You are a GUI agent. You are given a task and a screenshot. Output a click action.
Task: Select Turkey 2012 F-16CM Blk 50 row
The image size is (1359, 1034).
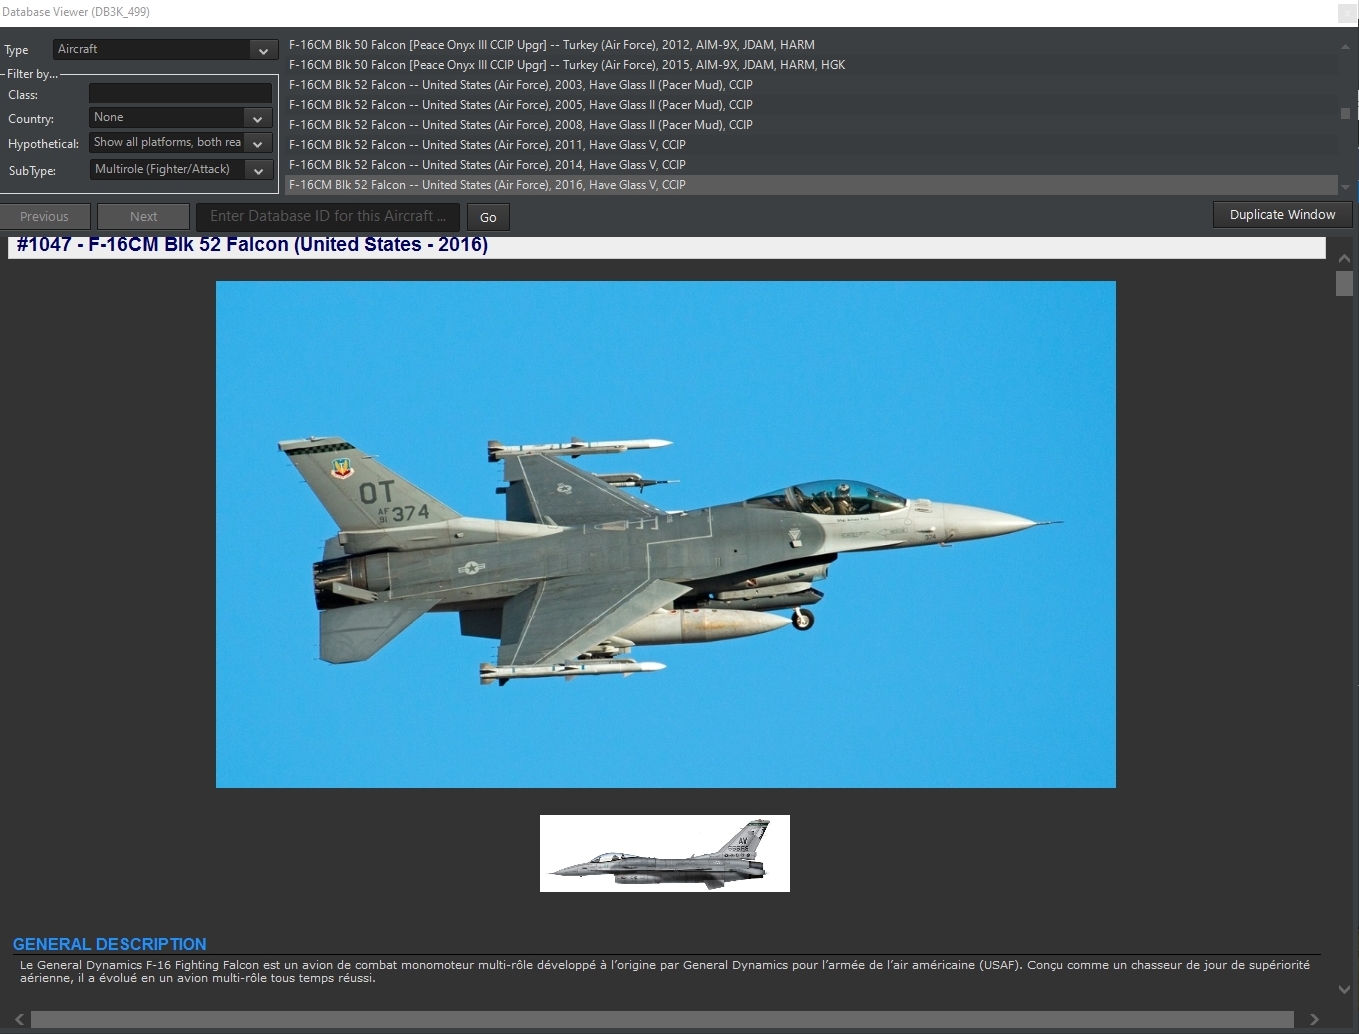coord(811,45)
